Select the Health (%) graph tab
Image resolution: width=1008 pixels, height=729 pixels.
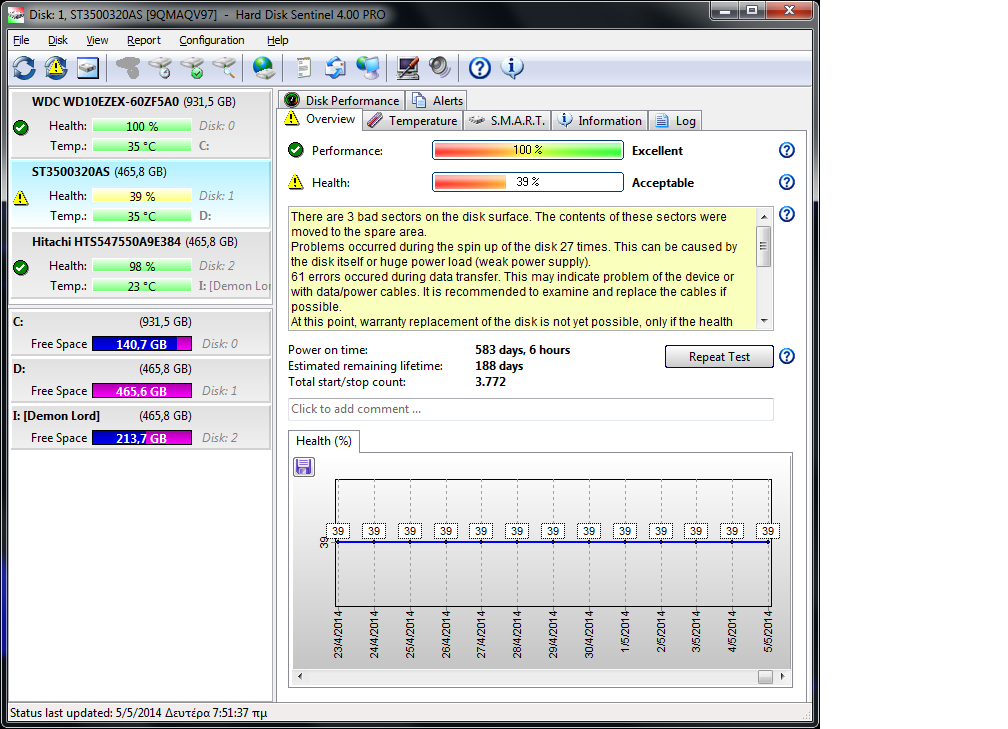(323, 441)
